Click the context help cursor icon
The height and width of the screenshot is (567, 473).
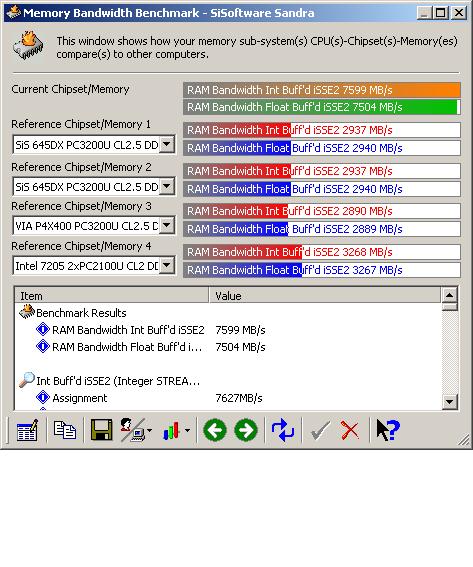[388, 430]
